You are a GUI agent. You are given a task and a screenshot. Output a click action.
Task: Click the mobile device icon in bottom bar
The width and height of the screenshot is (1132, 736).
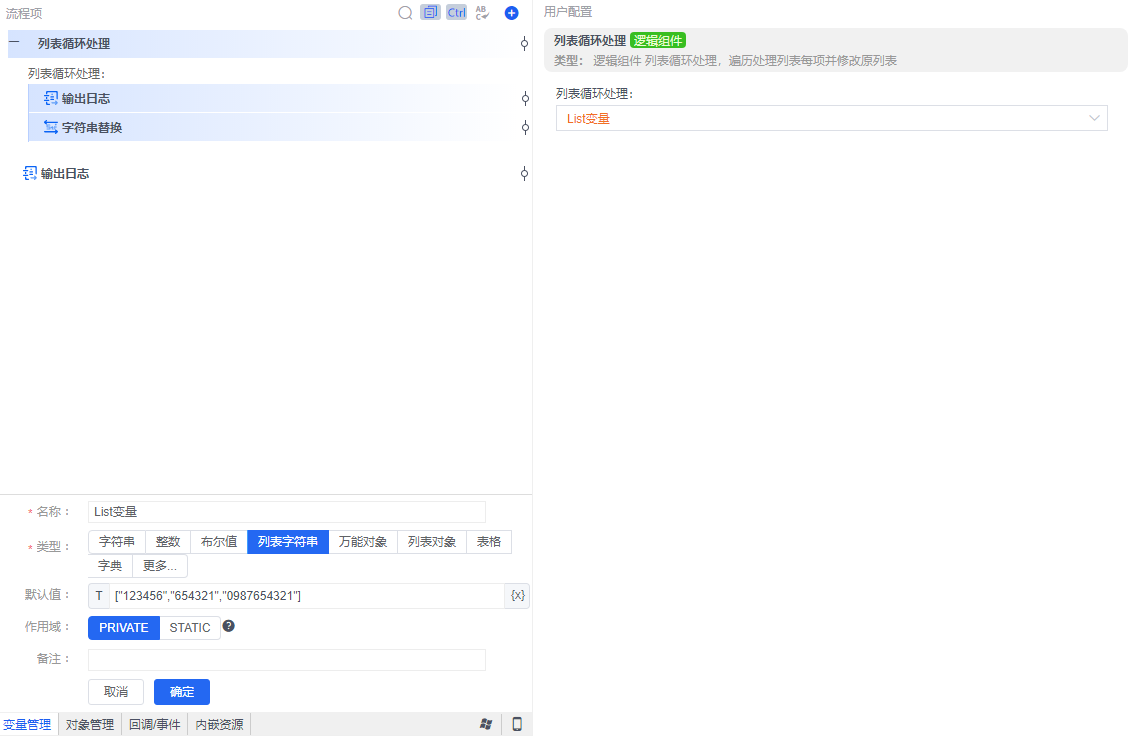517,723
